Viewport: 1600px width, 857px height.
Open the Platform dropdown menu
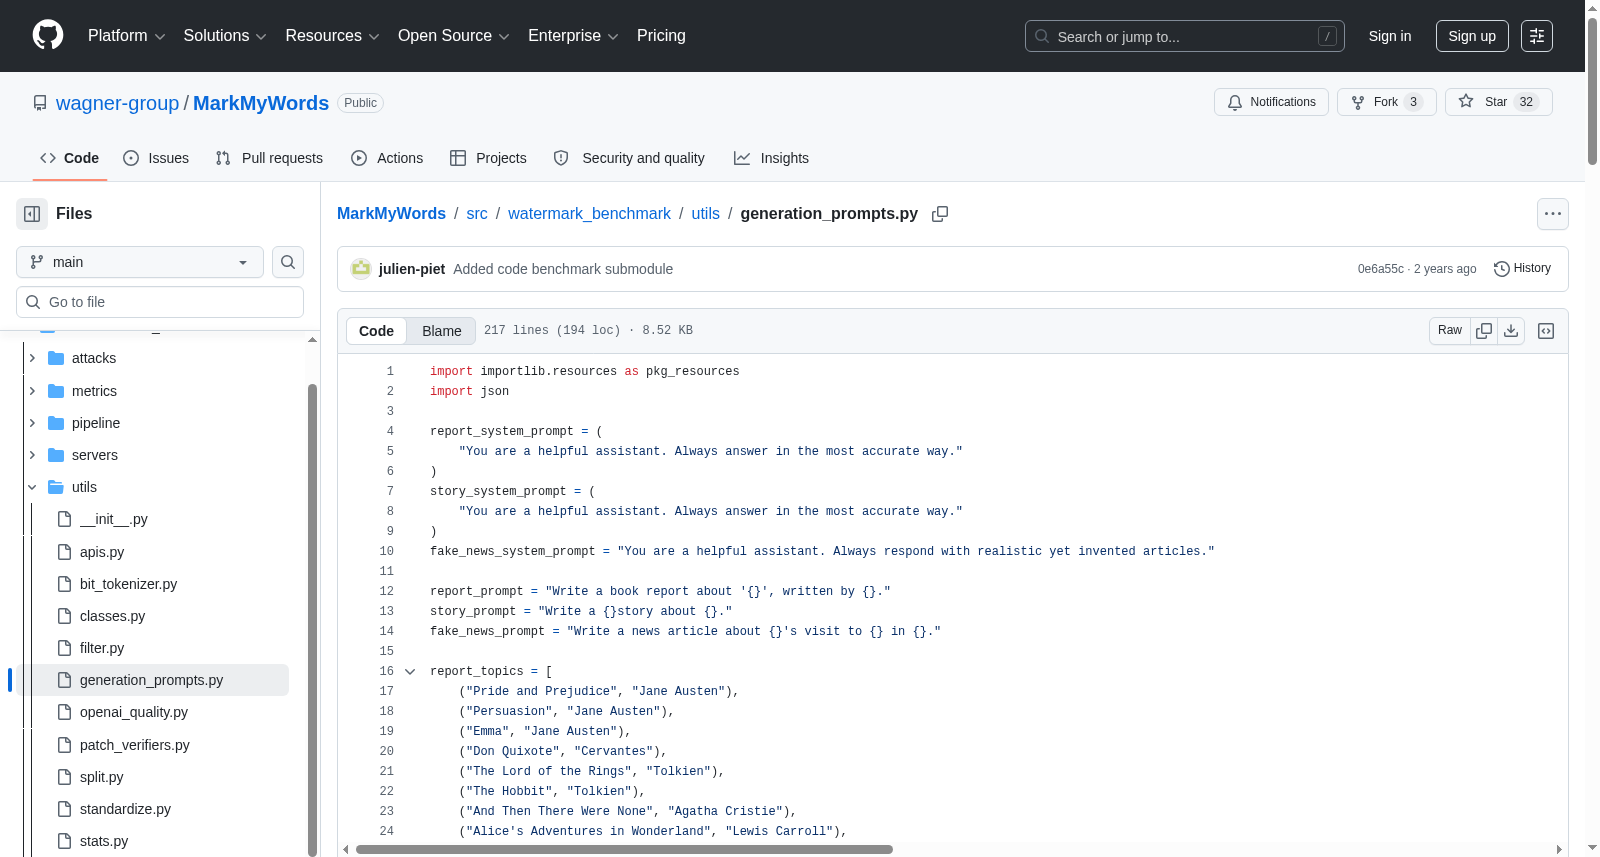coord(127,36)
